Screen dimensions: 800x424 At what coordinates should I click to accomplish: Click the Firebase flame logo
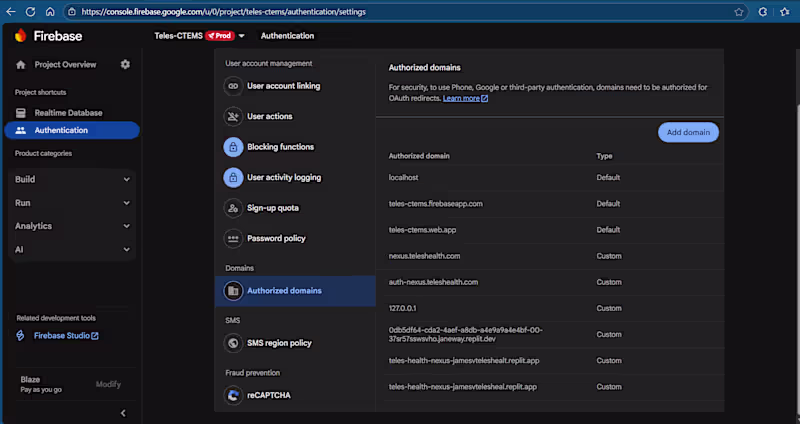[x=20, y=35]
